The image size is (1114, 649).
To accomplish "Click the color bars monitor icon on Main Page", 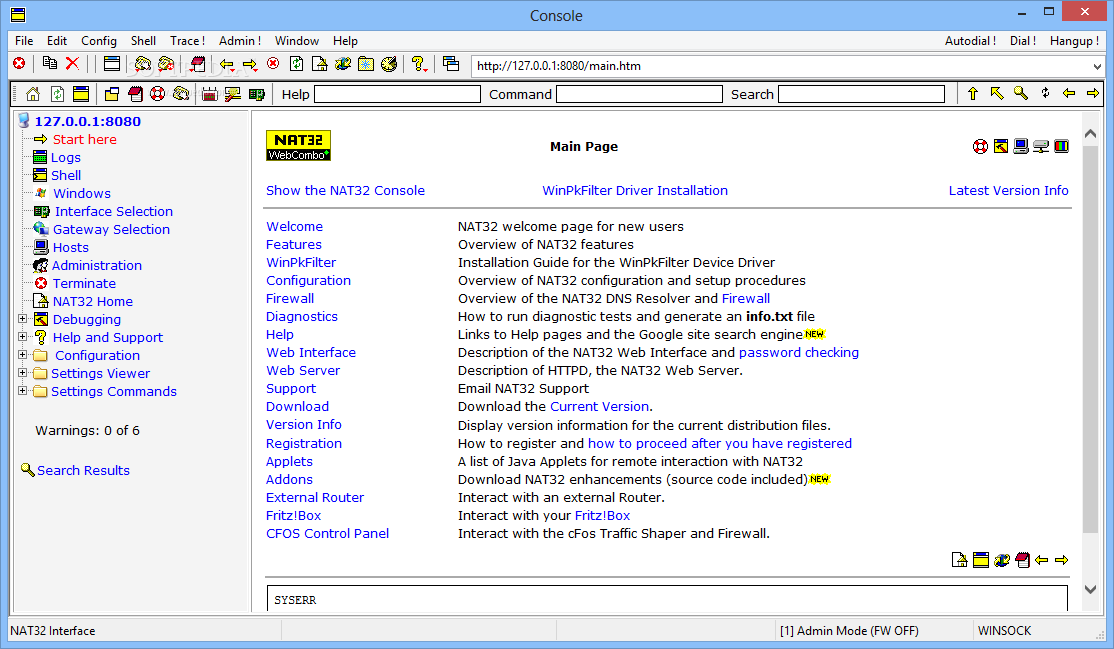I will [1061, 146].
